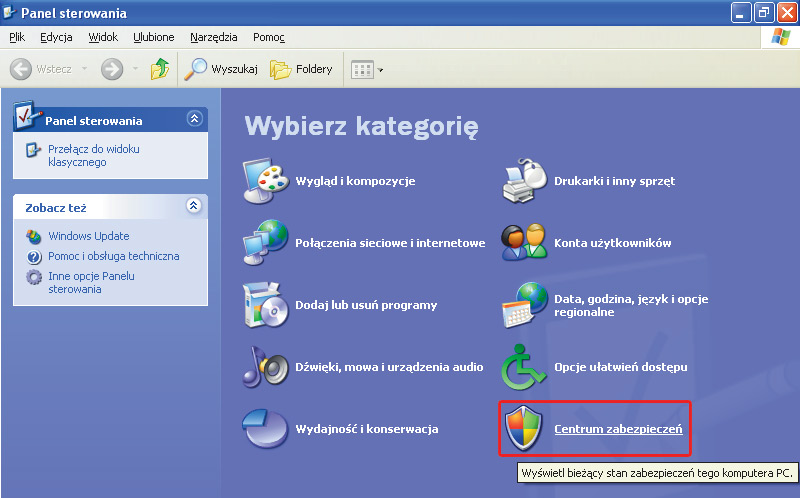Open the Narzędzia menu
The image size is (800, 498).
point(213,37)
